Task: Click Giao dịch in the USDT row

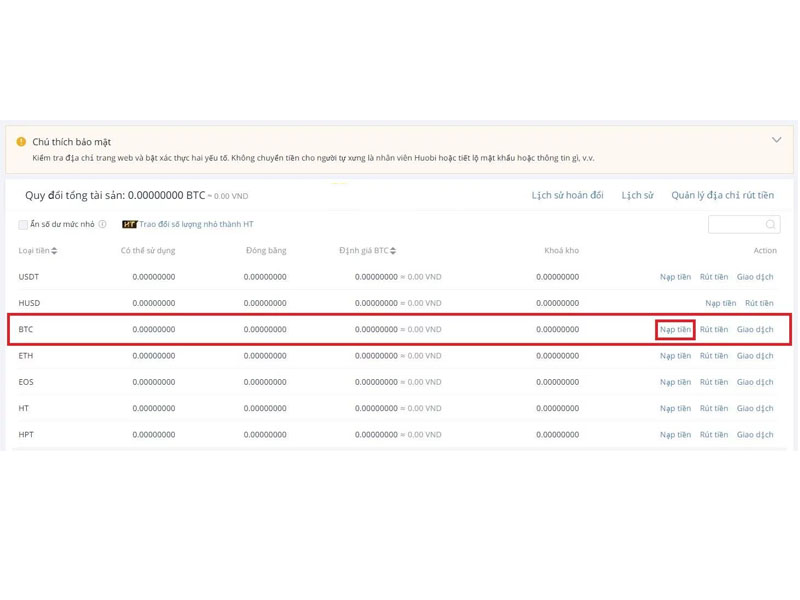Action: pos(755,277)
